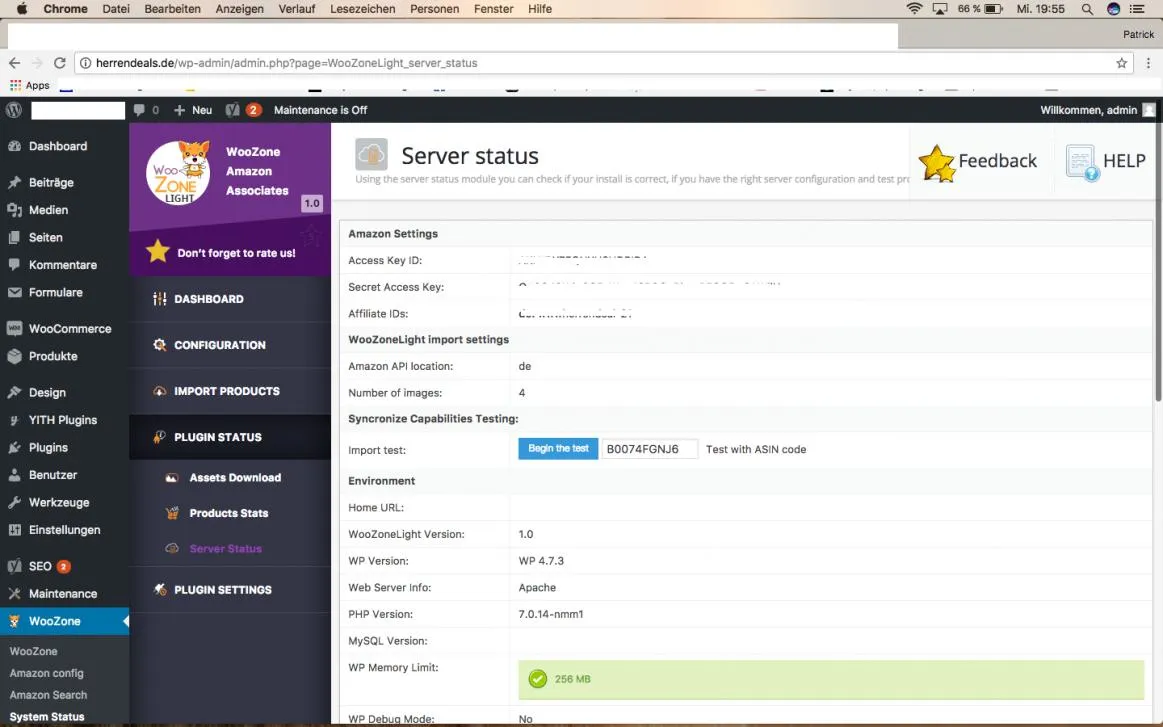This screenshot has width=1163, height=727.
Task: Bookmark the page with star icon
Action: (1121, 63)
